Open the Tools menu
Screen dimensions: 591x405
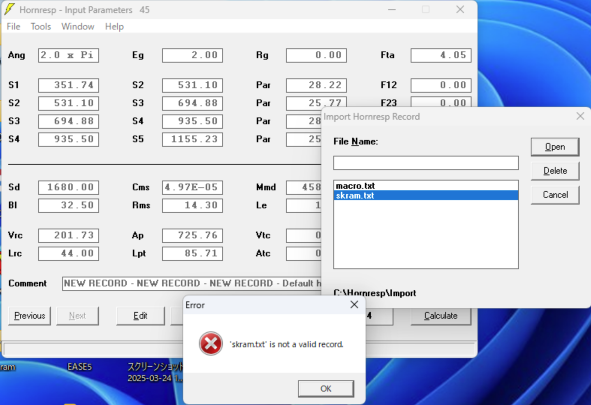[x=41, y=27]
